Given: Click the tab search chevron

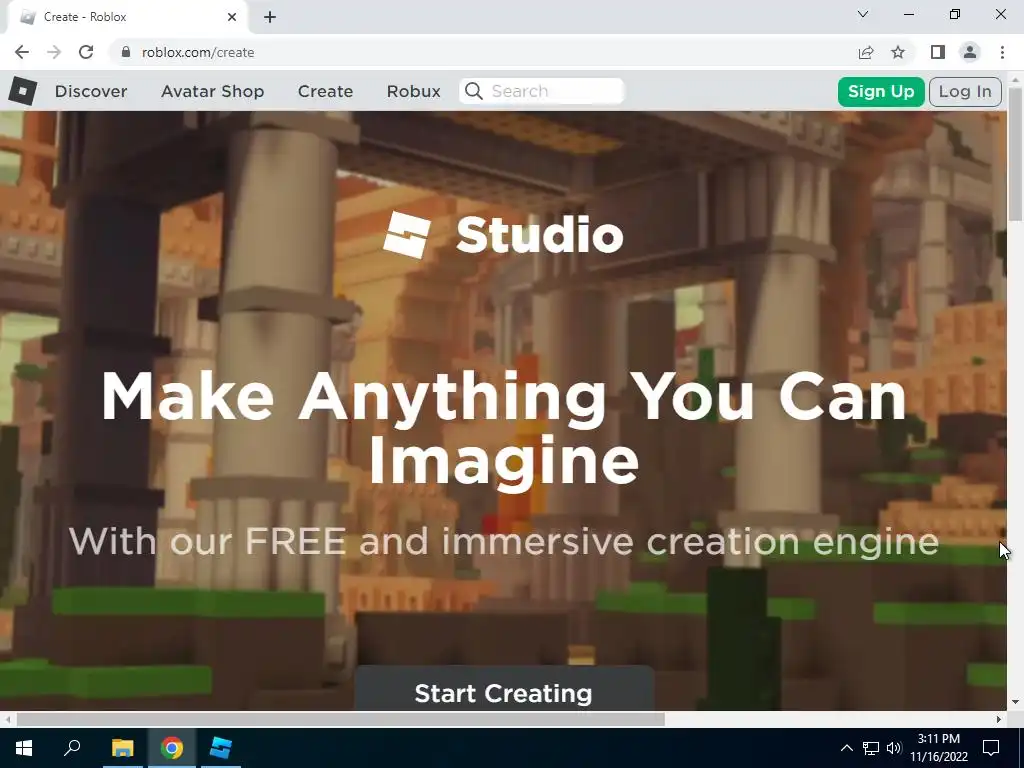Looking at the screenshot, I should [x=863, y=14].
